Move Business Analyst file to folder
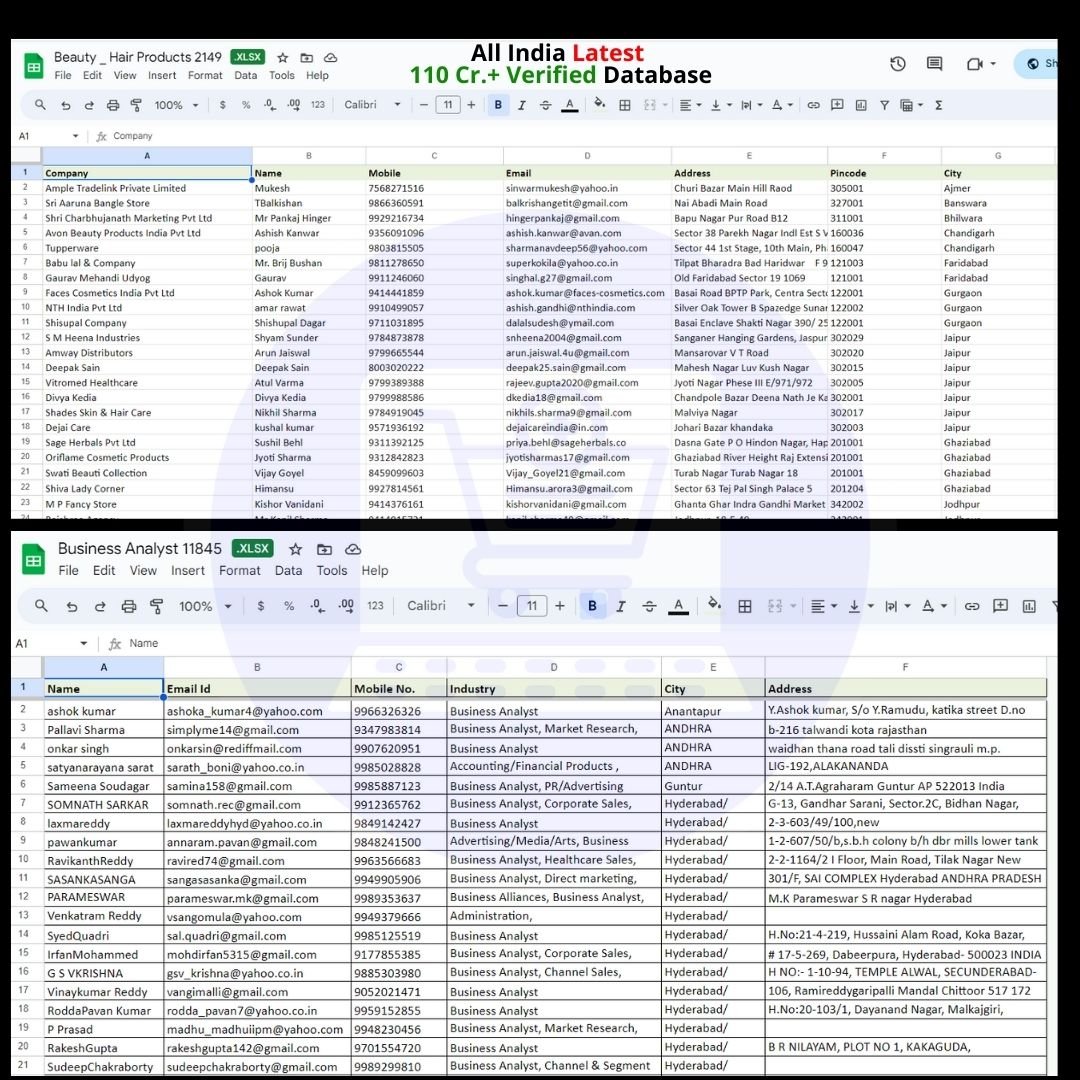The image size is (1080, 1080). pyautogui.click(x=324, y=550)
